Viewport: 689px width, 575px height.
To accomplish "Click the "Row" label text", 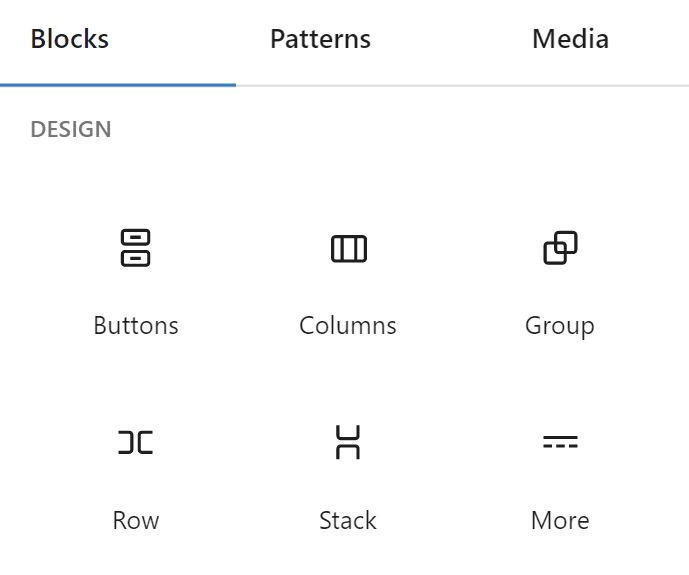I will [x=136, y=521].
